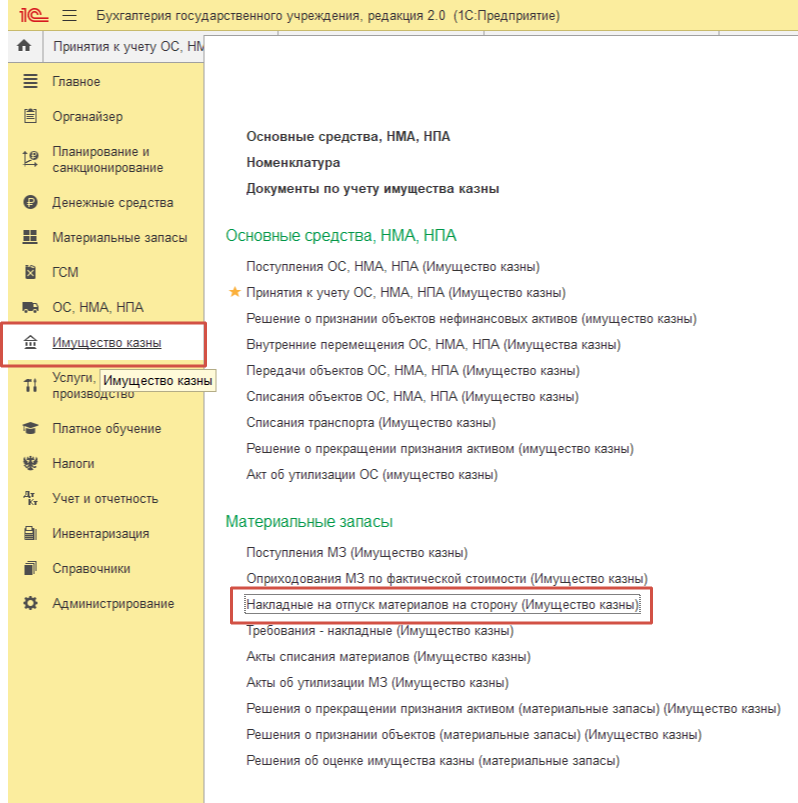798x803 pixels.
Task: Open the Номенклатура link
Action: 293,162
